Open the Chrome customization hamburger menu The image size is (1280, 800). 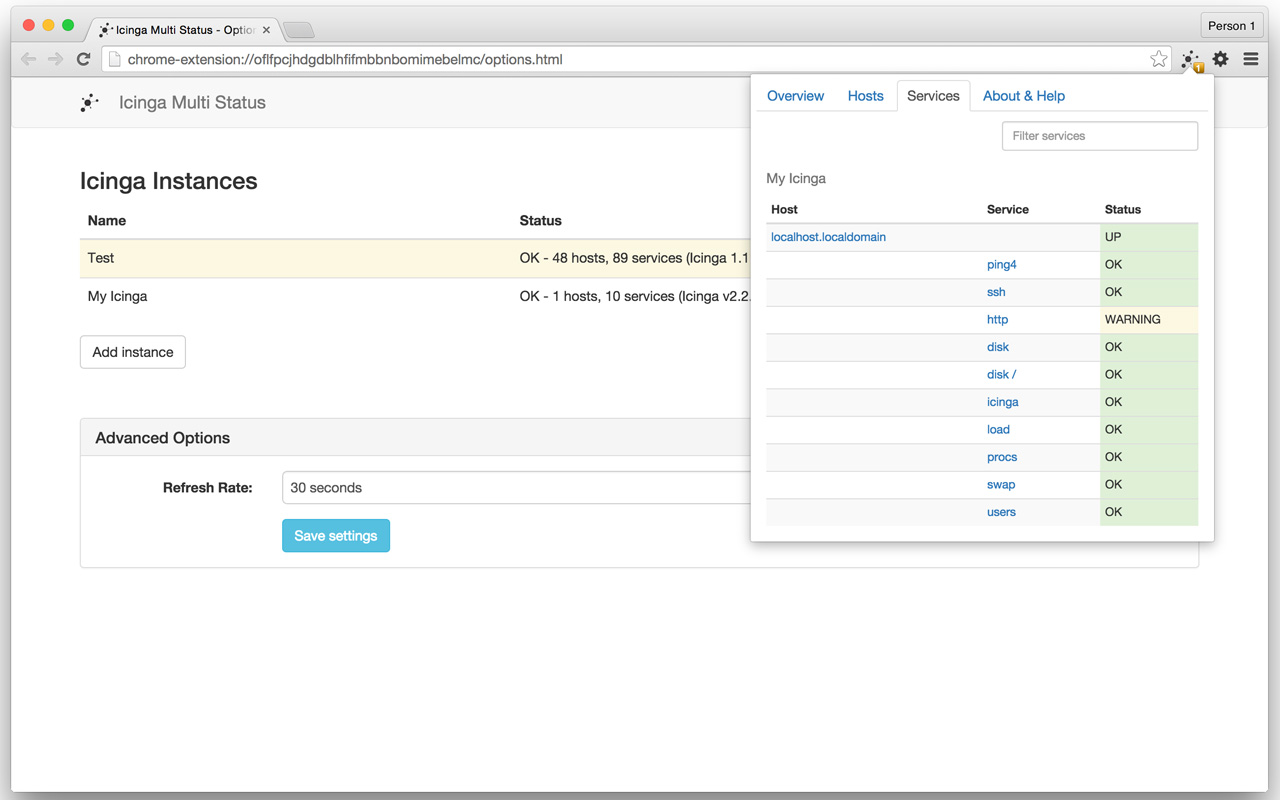pos(1251,59)
